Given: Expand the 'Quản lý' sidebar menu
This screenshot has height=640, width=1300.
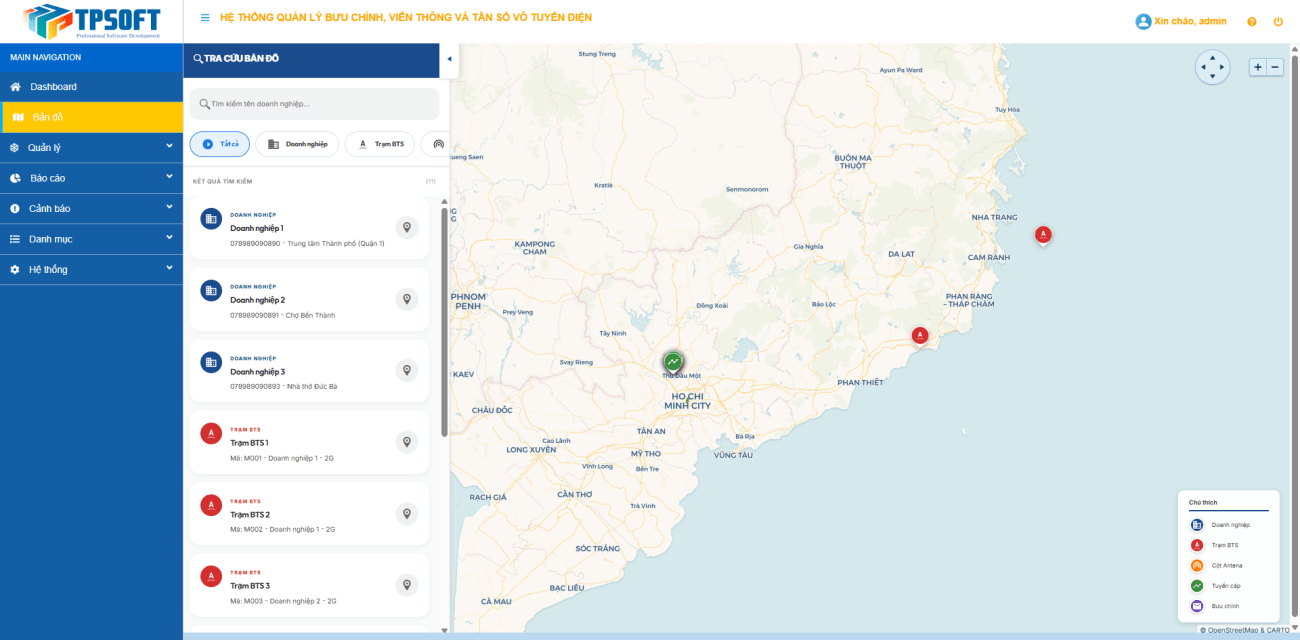Looking at the screenshot, I should [91, 148].
